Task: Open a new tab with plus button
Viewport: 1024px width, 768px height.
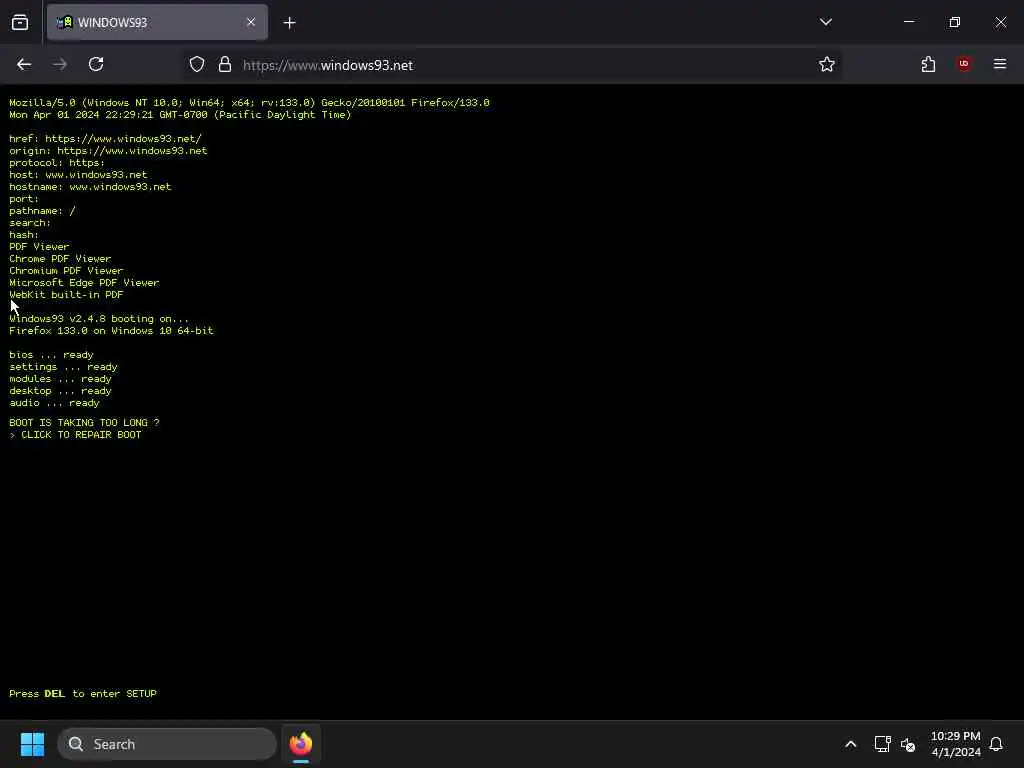Action: click(289, 23)
